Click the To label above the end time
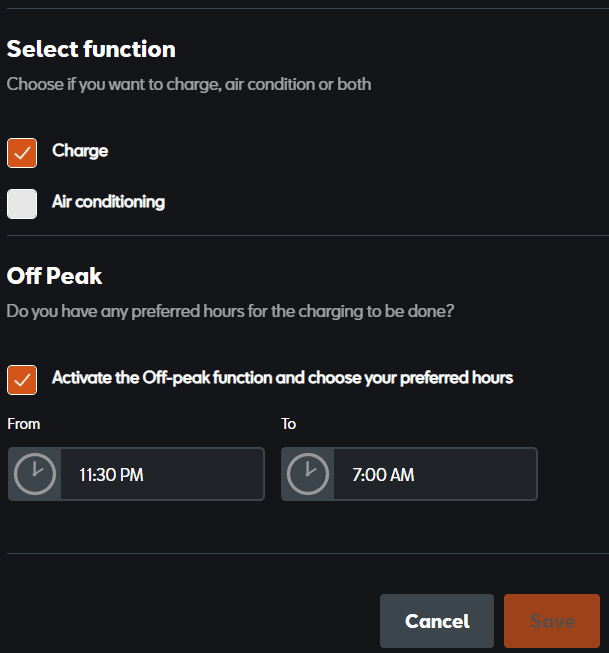Screen dimensions: 609x653 coord(289,424)
